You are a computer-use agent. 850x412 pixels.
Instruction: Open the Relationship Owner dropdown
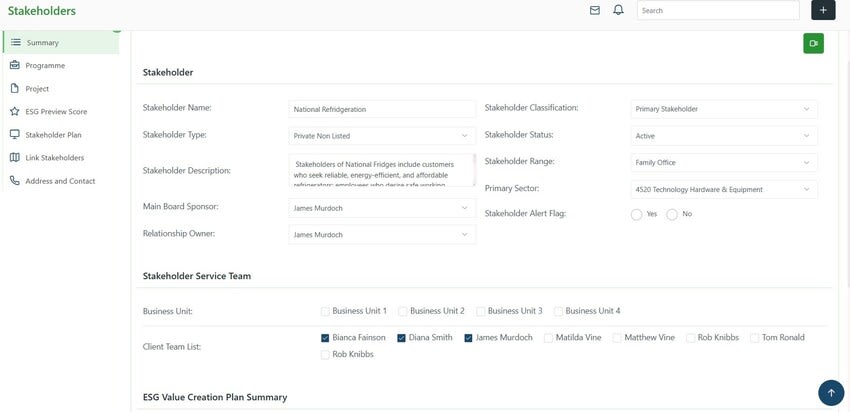point(382,234)
